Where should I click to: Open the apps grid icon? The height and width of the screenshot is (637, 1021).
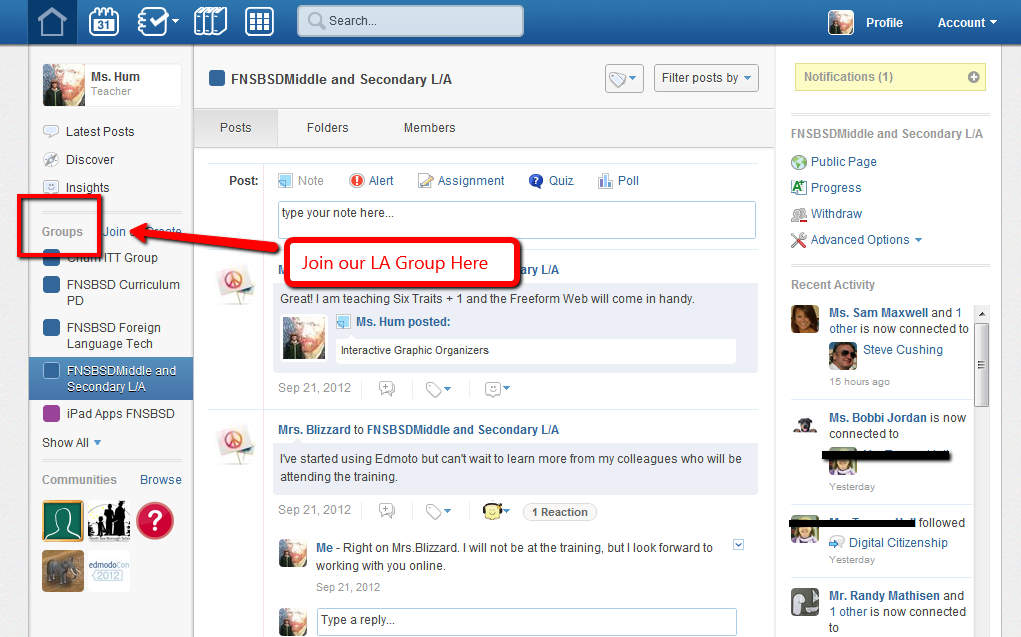tap(259, 21)
